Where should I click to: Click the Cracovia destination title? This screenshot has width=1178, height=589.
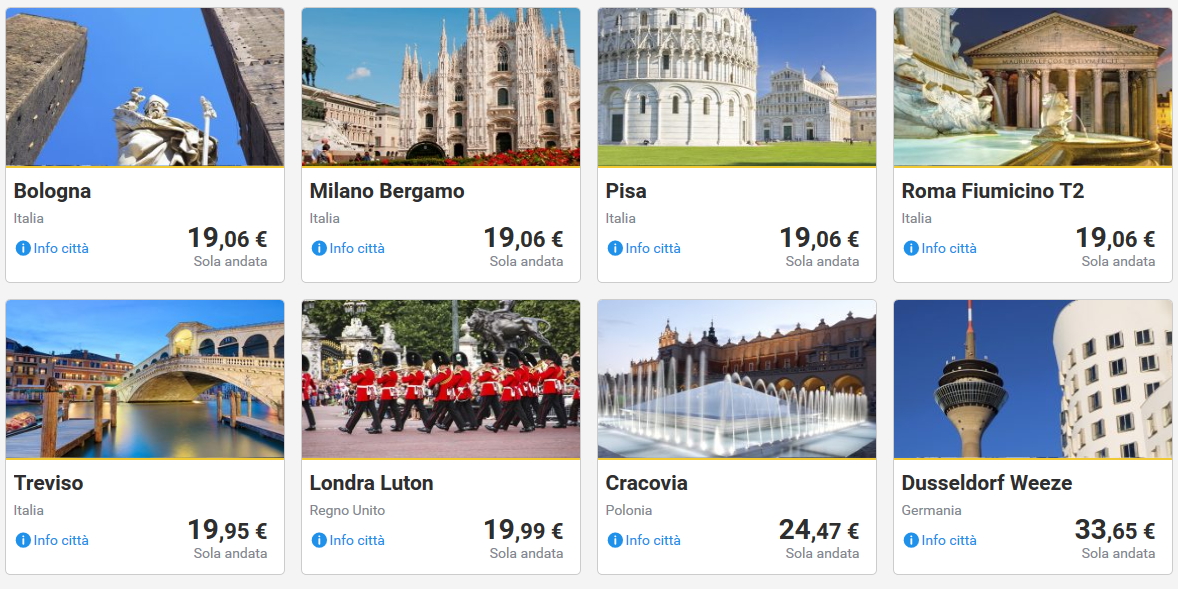pyautogui.click(x=647, y=483)
